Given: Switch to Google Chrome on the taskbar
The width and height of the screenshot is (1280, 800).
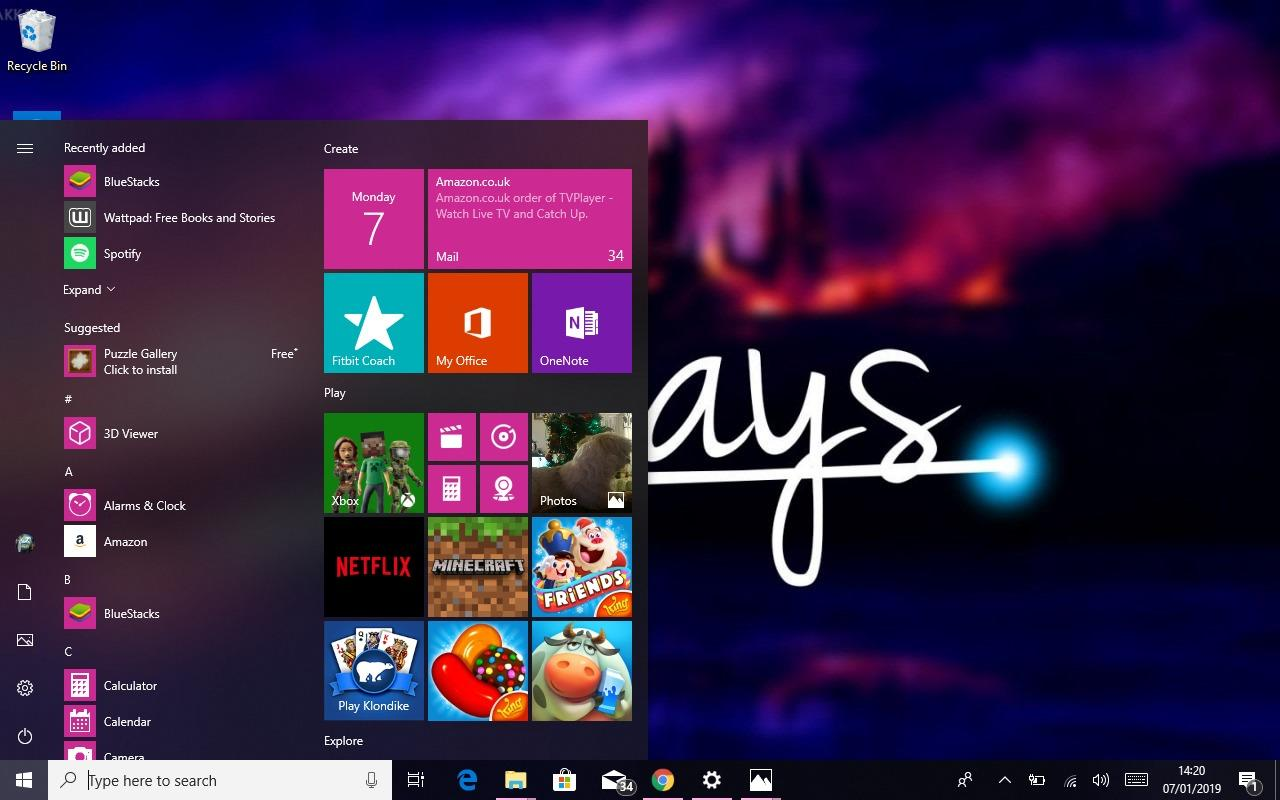Looking at the screenshot, I should pos(662,780).
